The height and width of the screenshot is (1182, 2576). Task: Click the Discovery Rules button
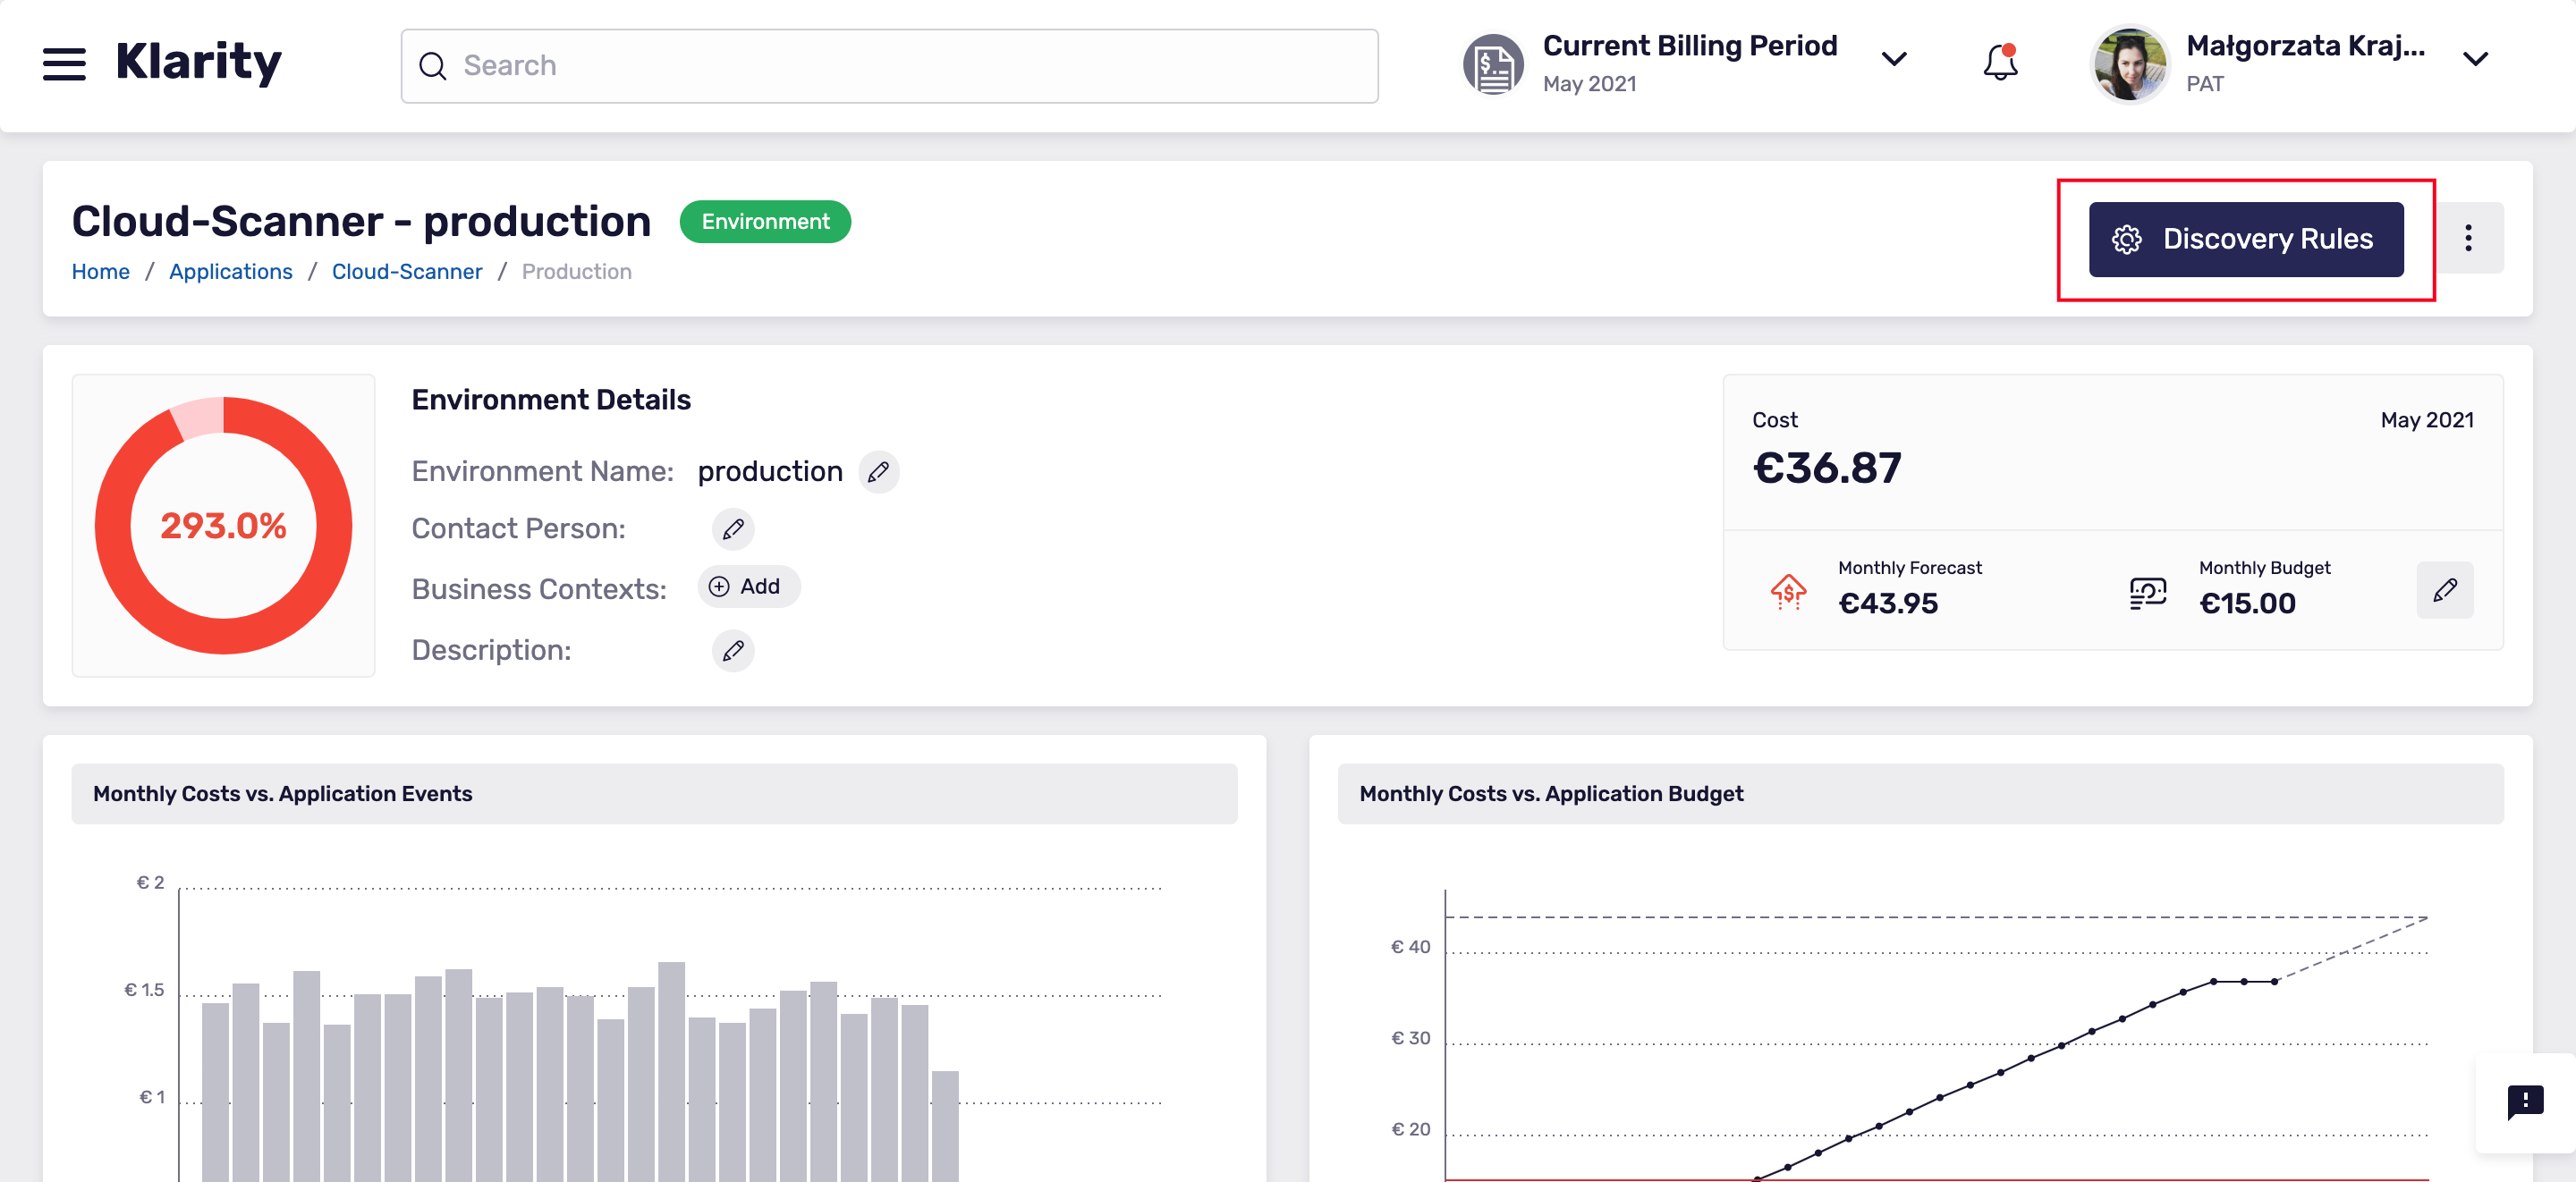[x=2245, y=240]
